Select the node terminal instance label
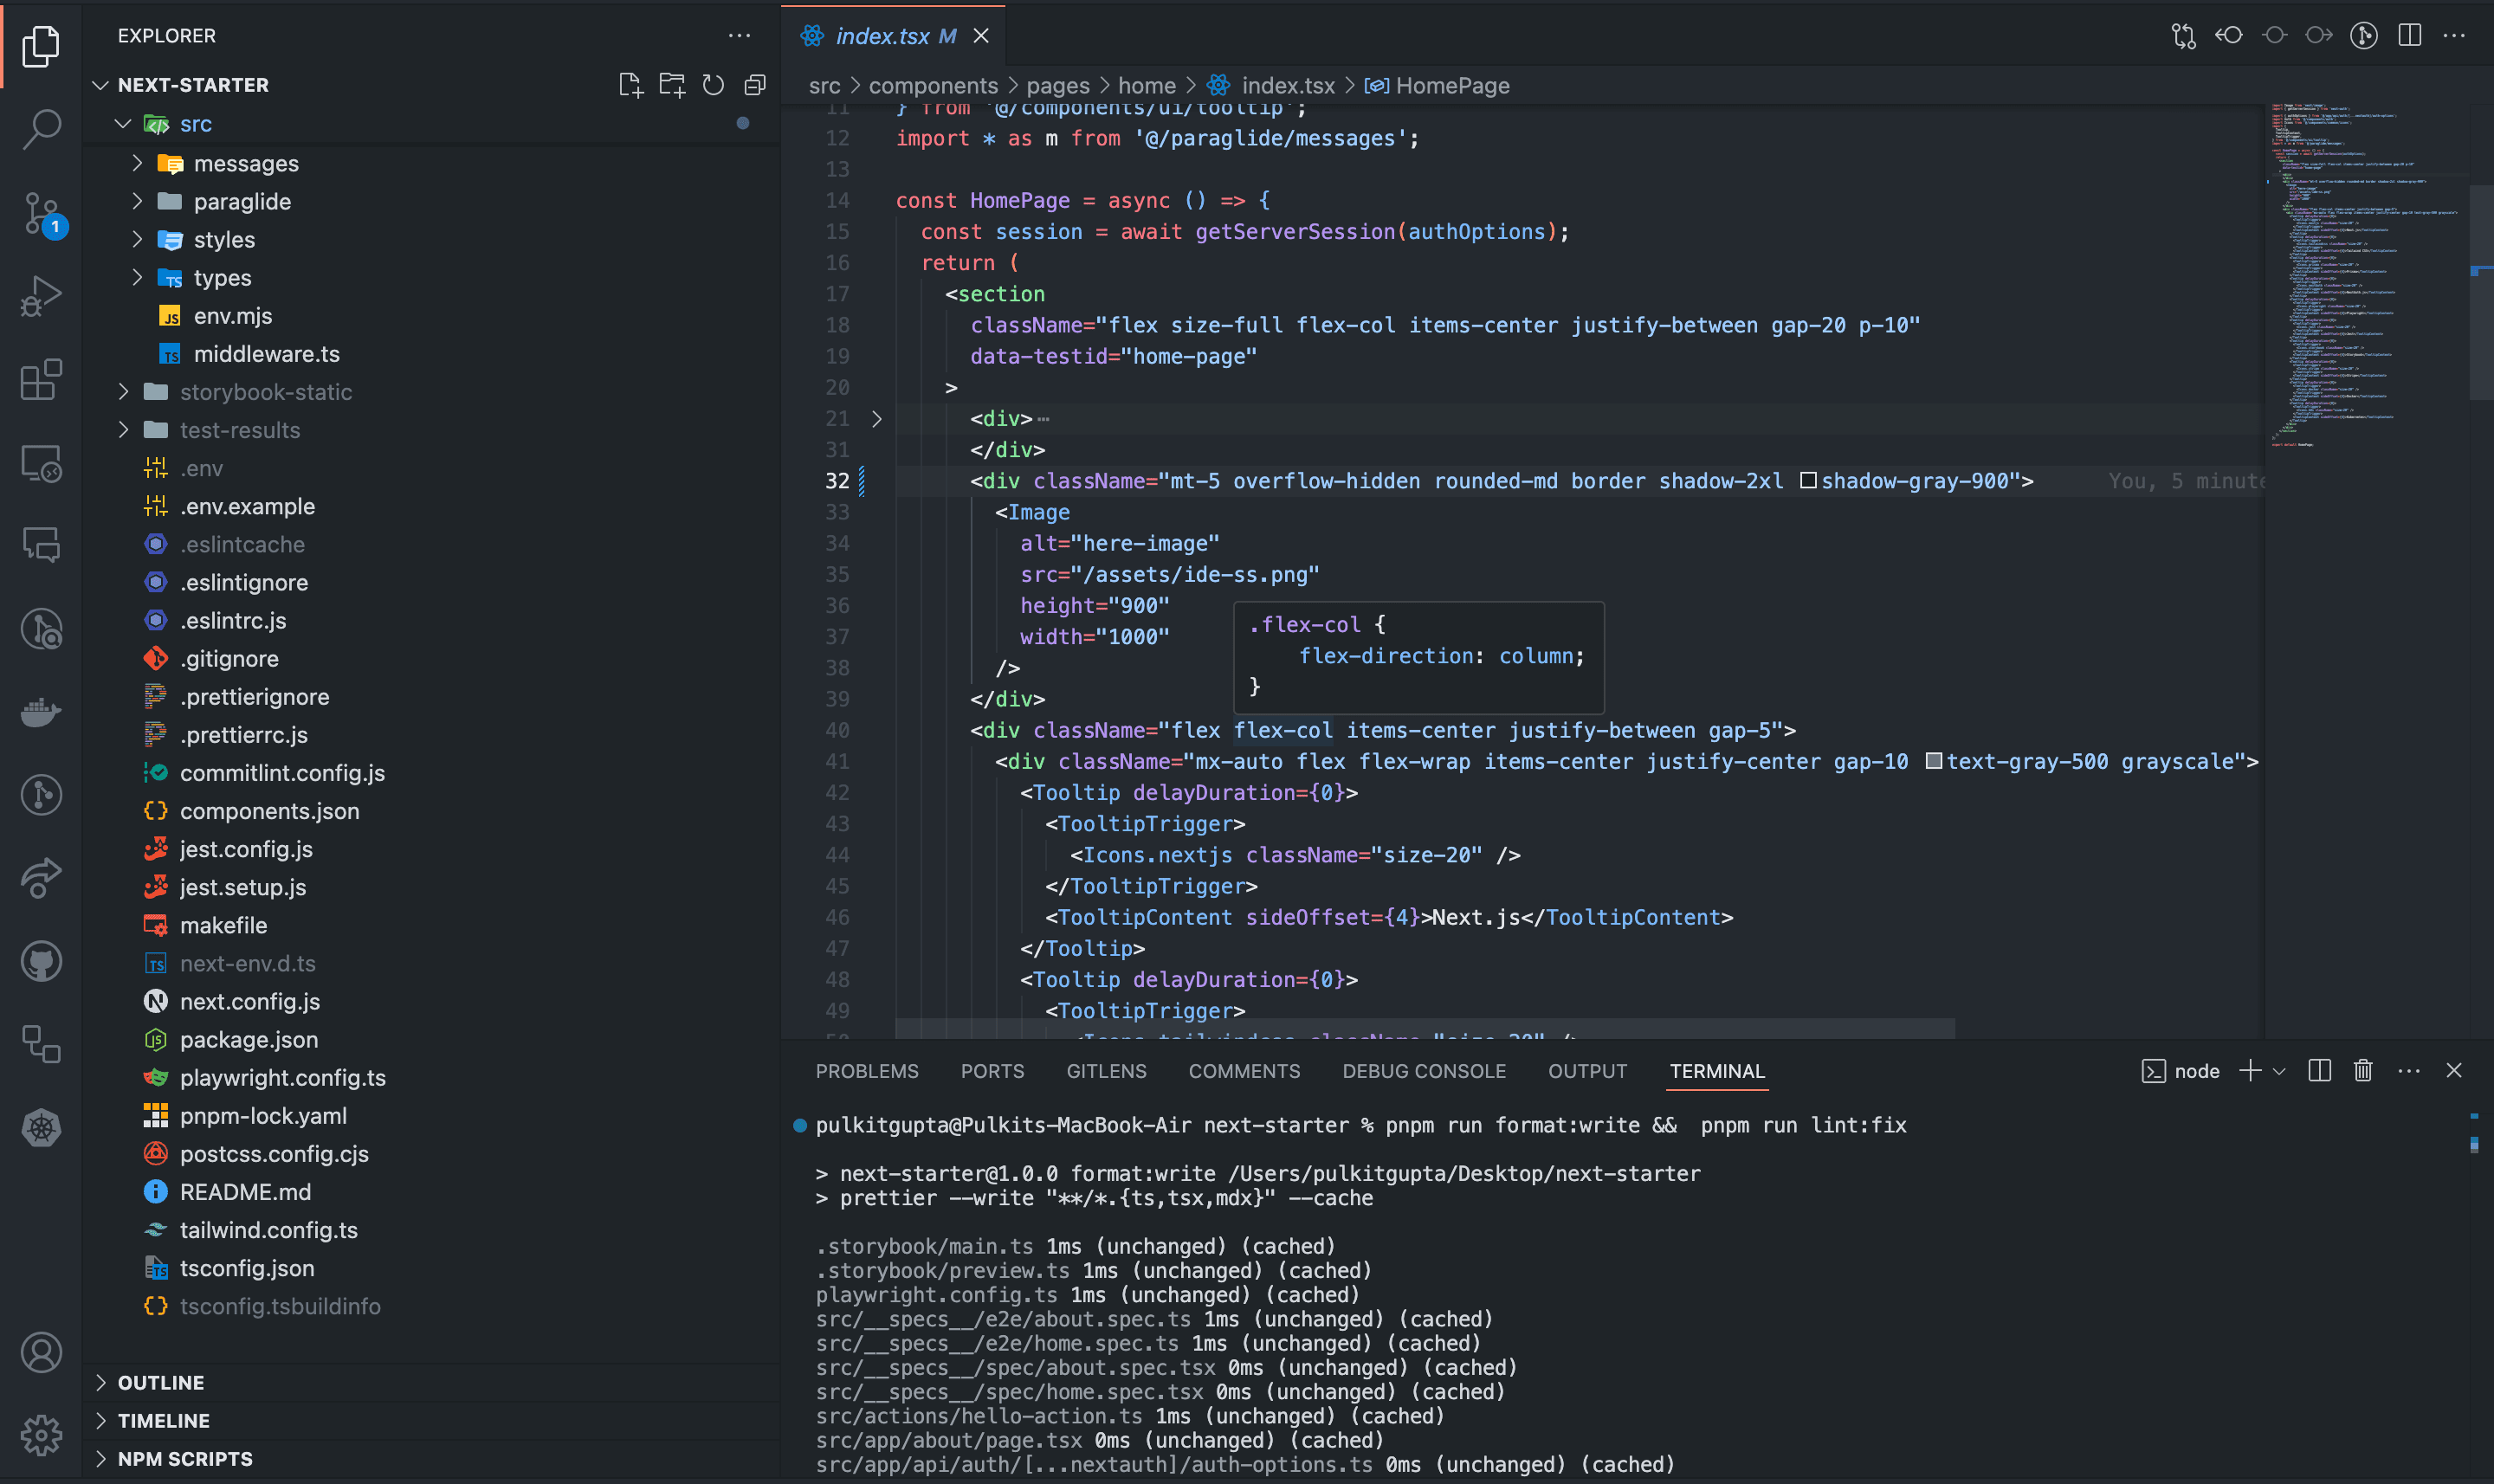Screen dimensions: 2494x1484 pyautogui.click(x=2181, y=1071)
